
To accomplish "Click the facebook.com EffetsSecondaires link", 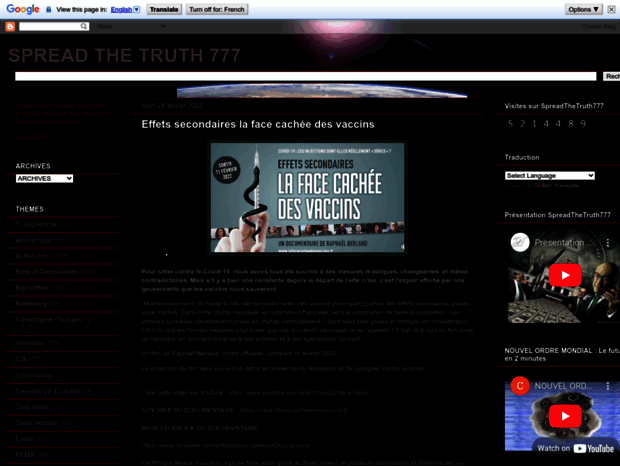I will click(x=225, y=445).
